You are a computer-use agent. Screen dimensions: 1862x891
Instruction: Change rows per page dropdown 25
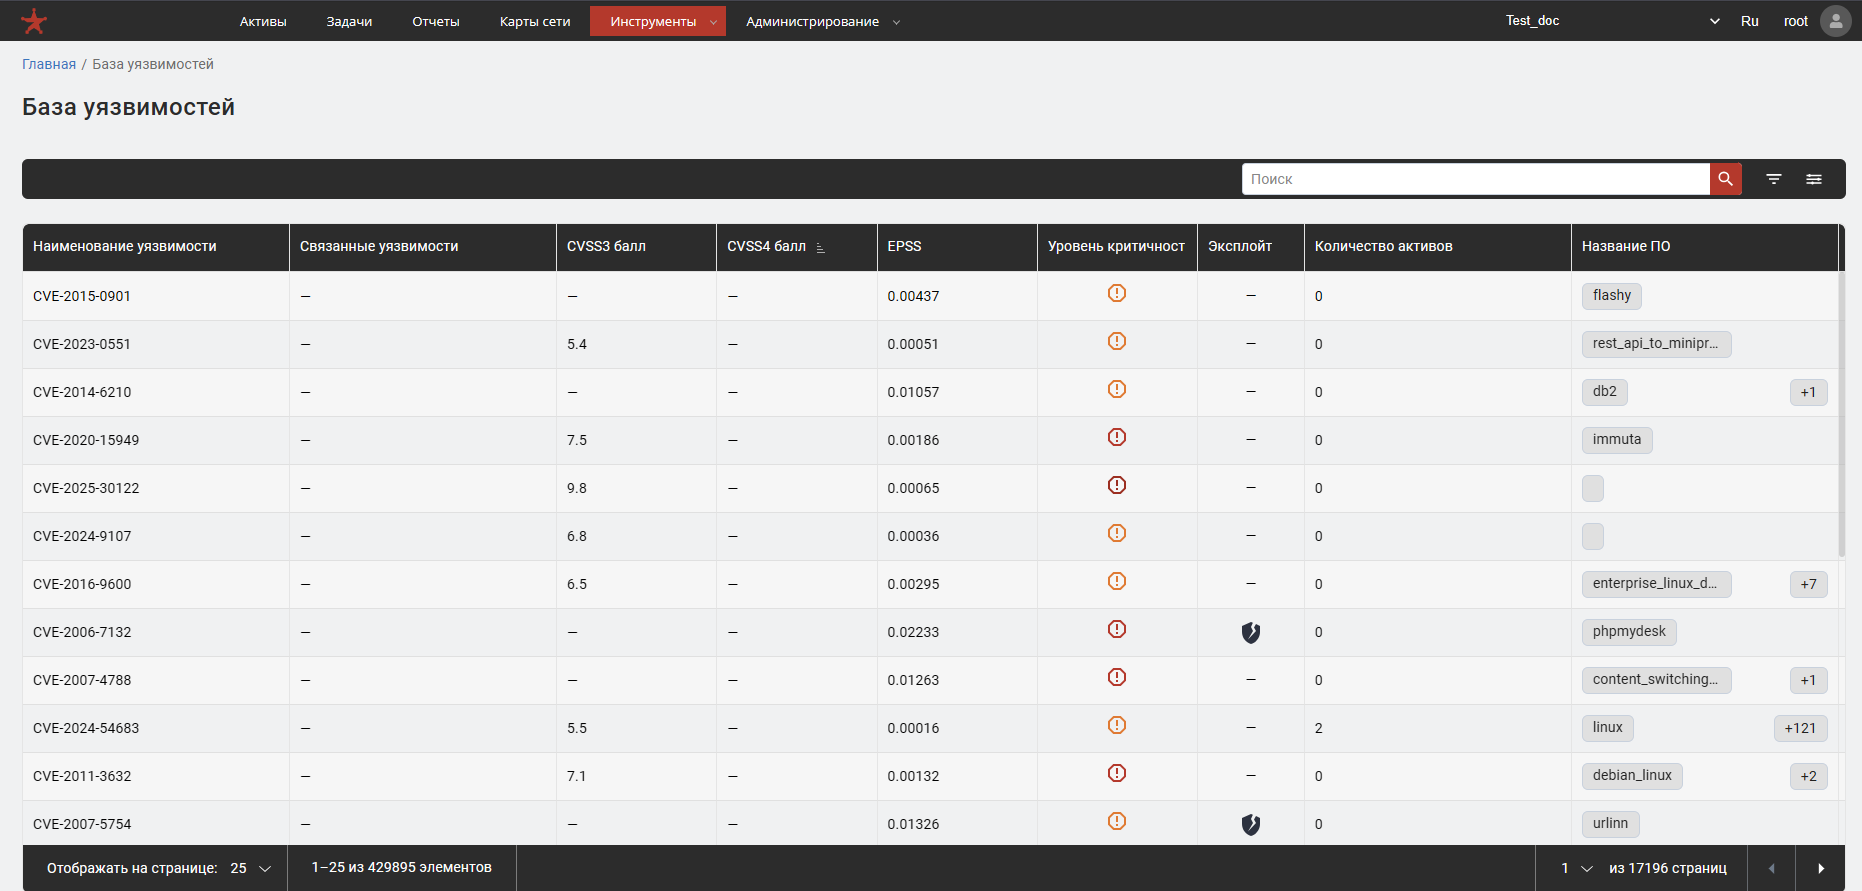tap(251, 868)
